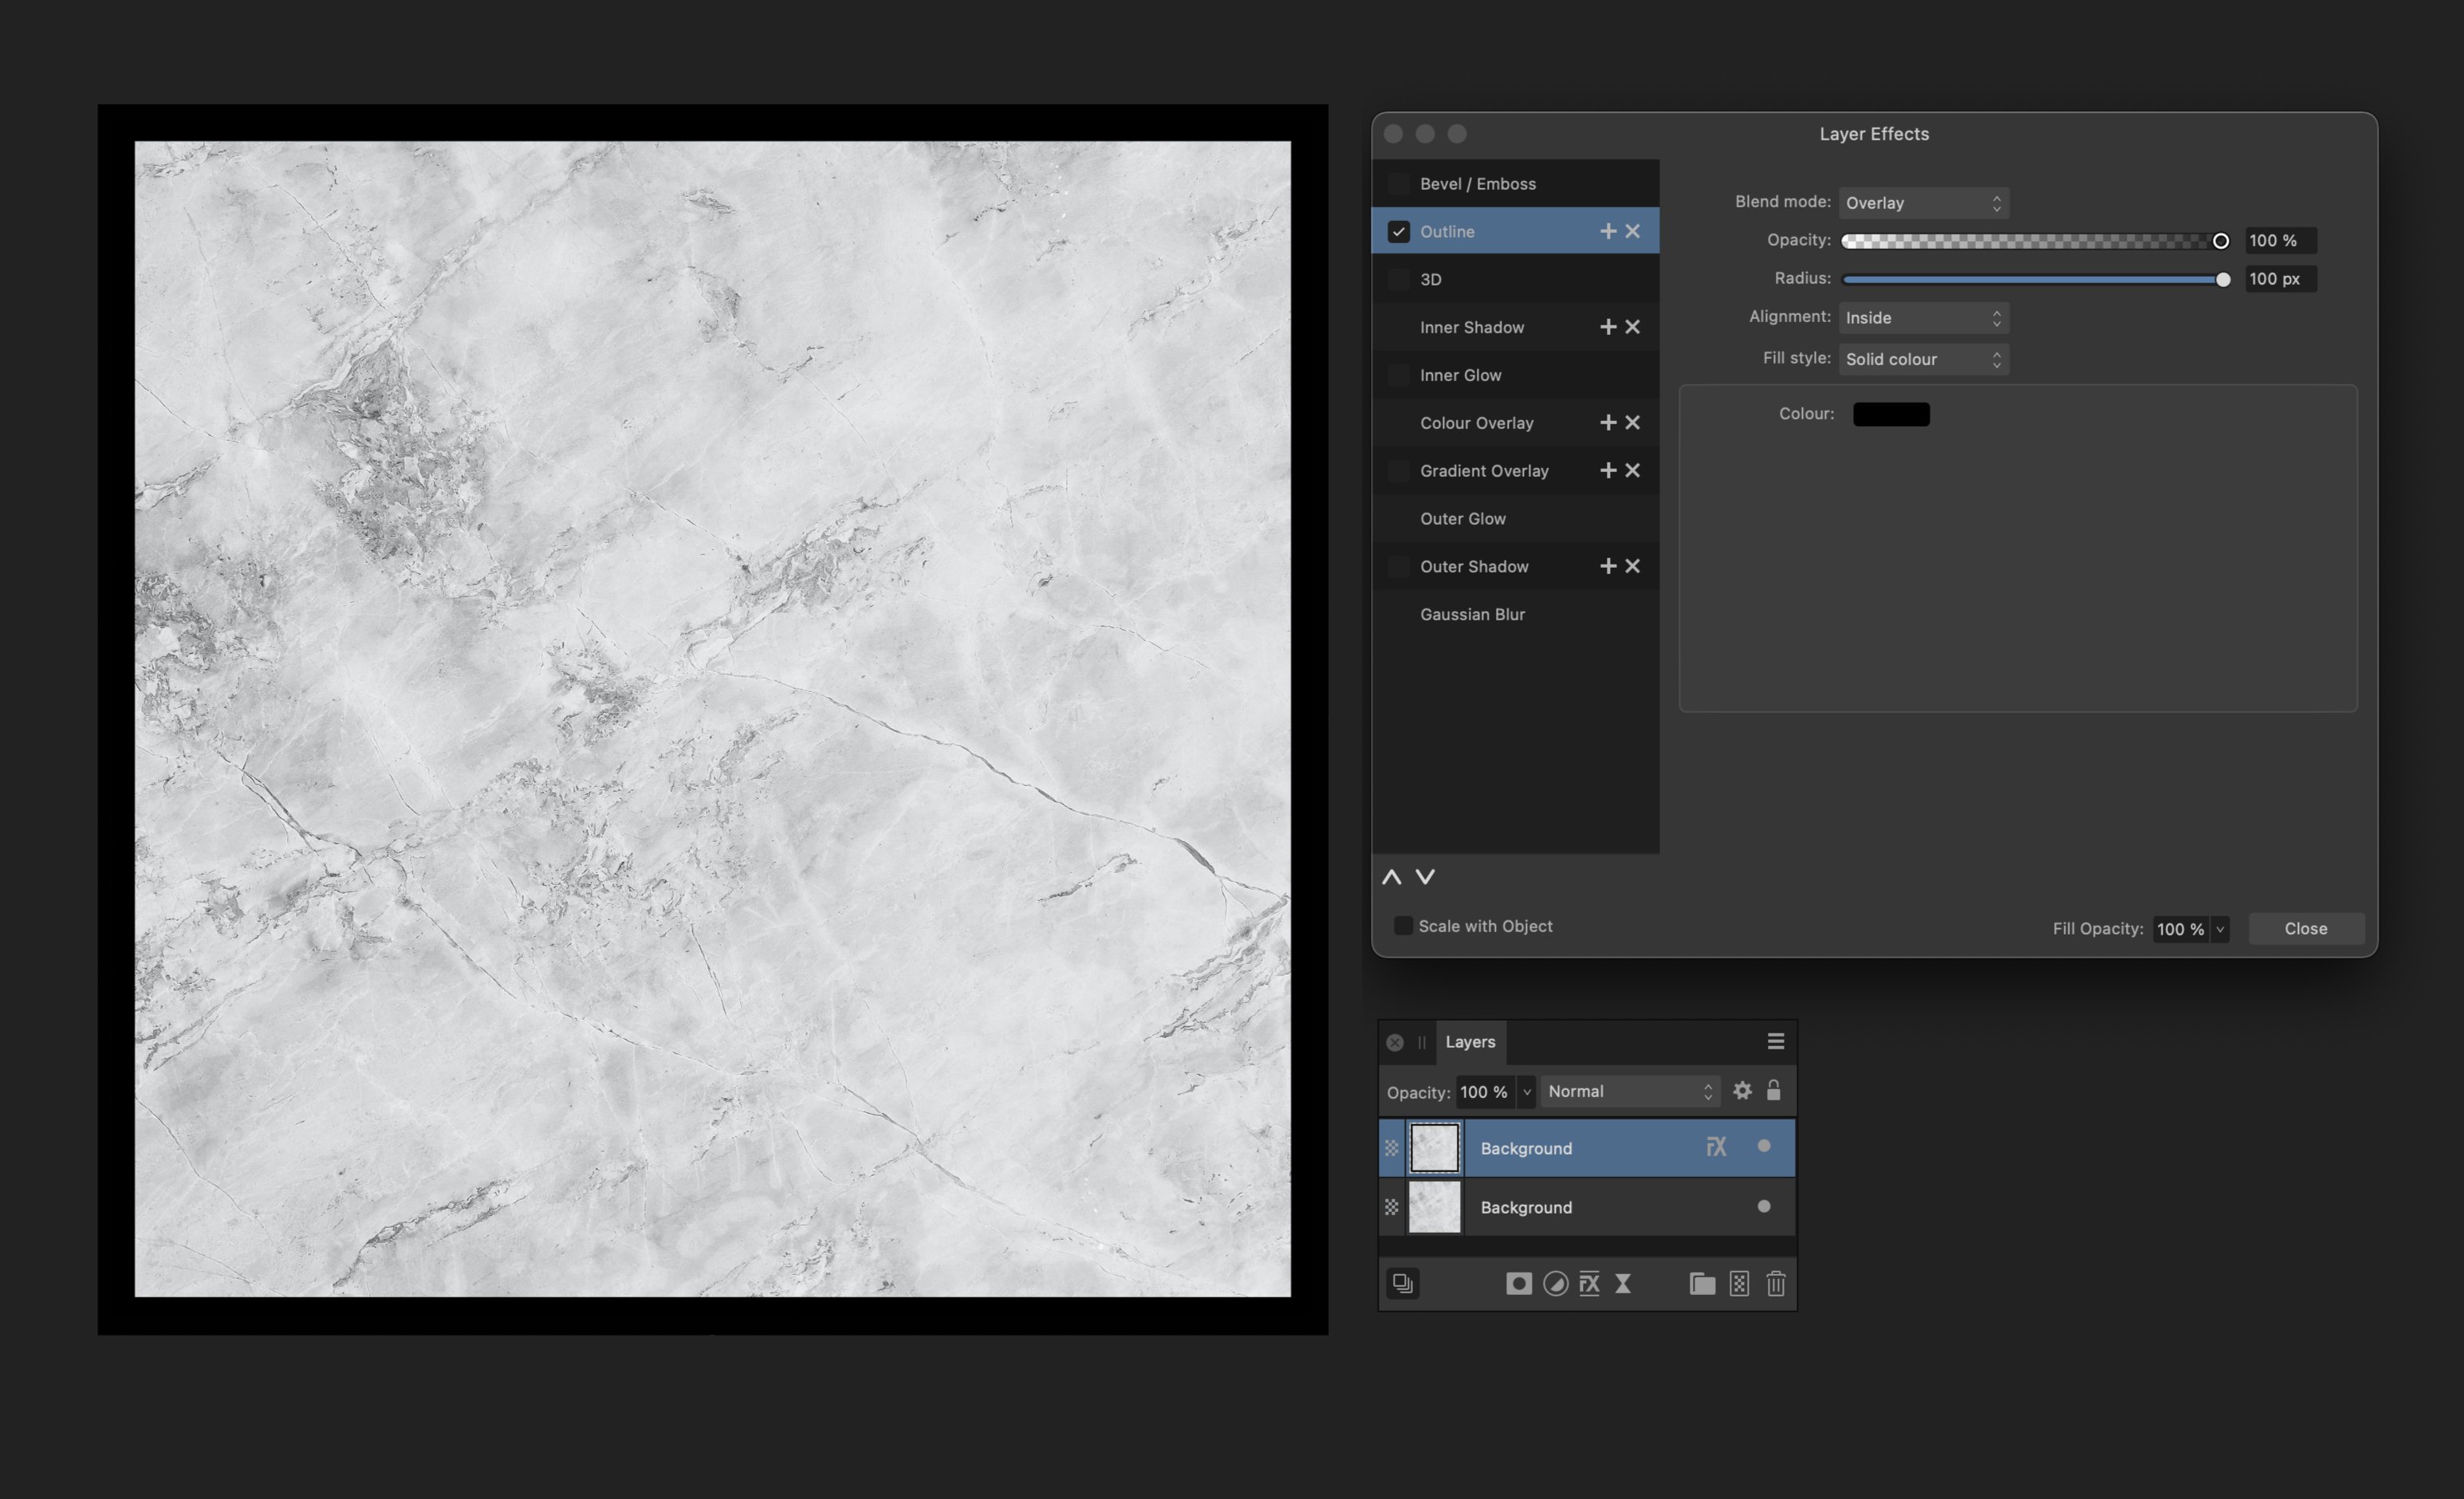Delete selected layer with trash icon
Viewport: 2464px width, 1499px height.
click(1775, 1284)
